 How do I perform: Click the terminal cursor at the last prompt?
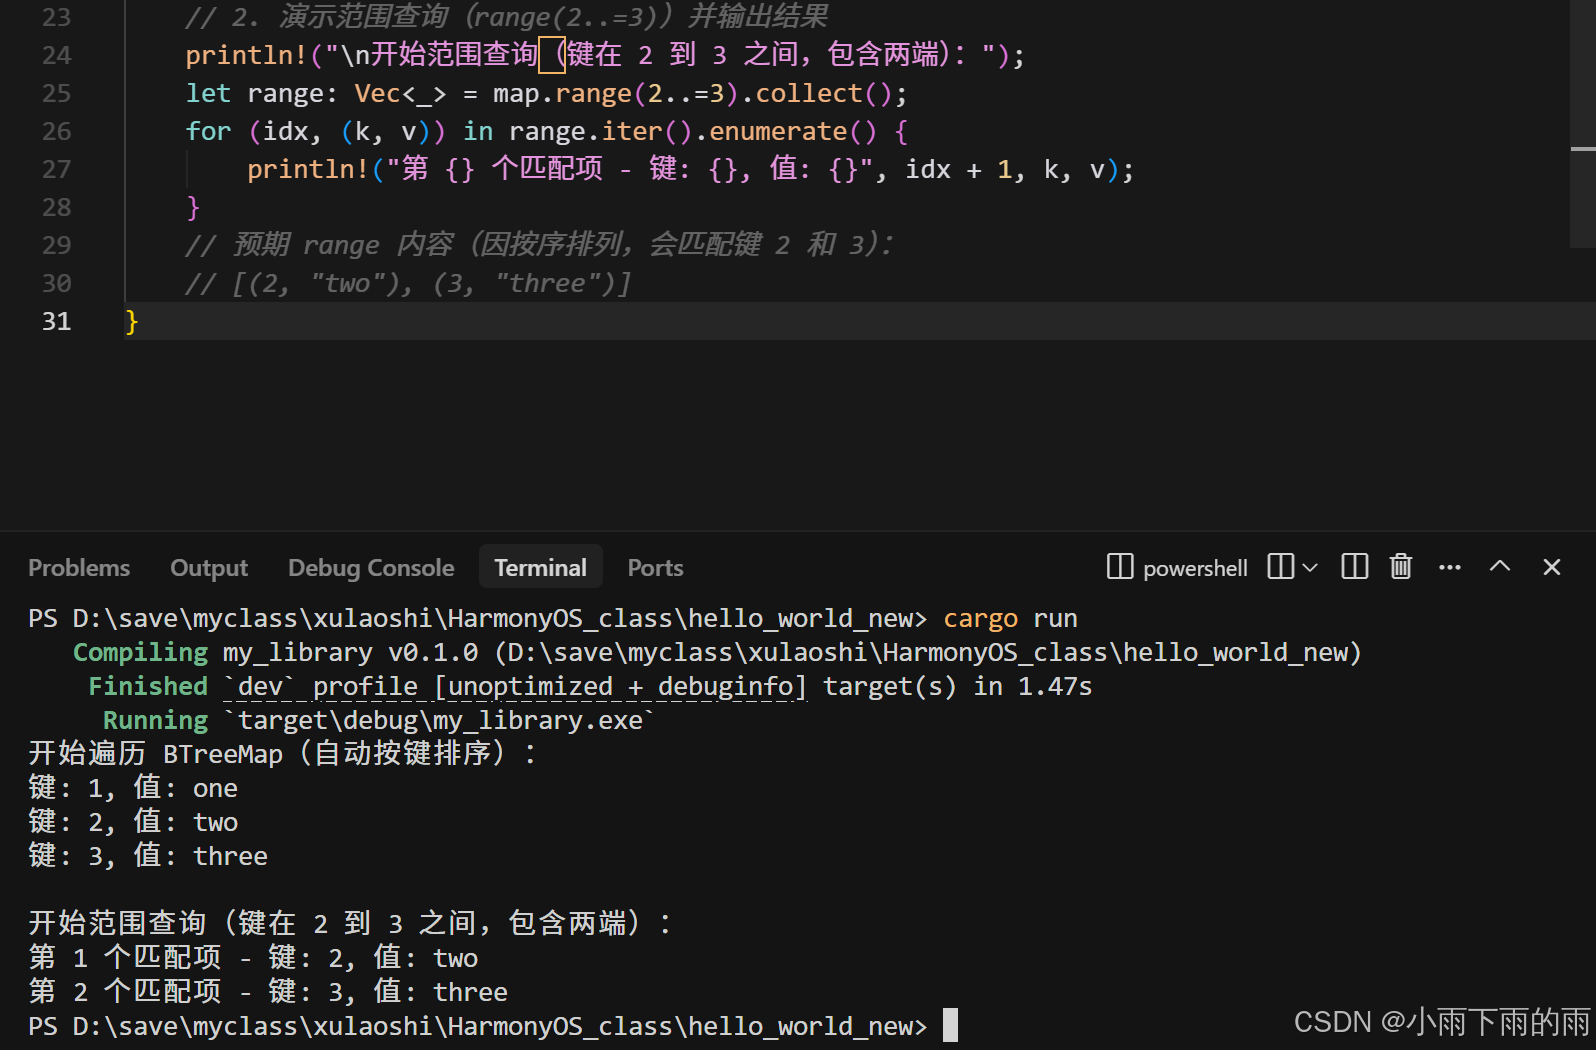(950, 1026)
